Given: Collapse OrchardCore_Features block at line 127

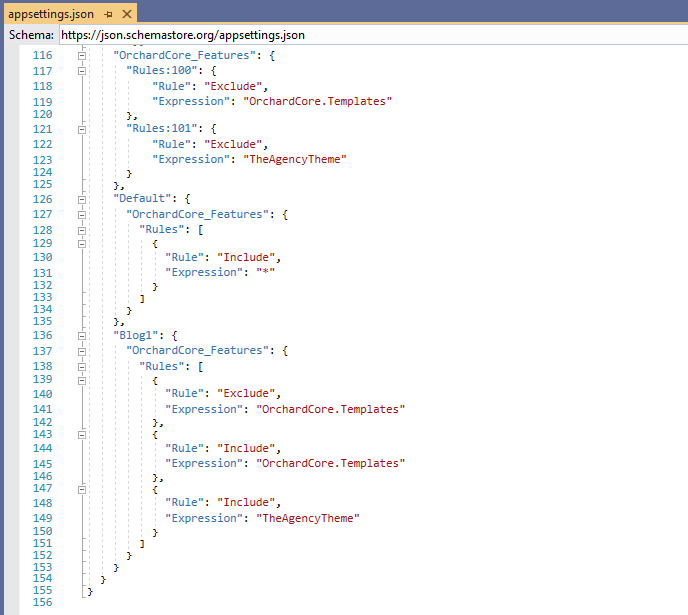Looking at the screenshot, I should coord(82,215).
